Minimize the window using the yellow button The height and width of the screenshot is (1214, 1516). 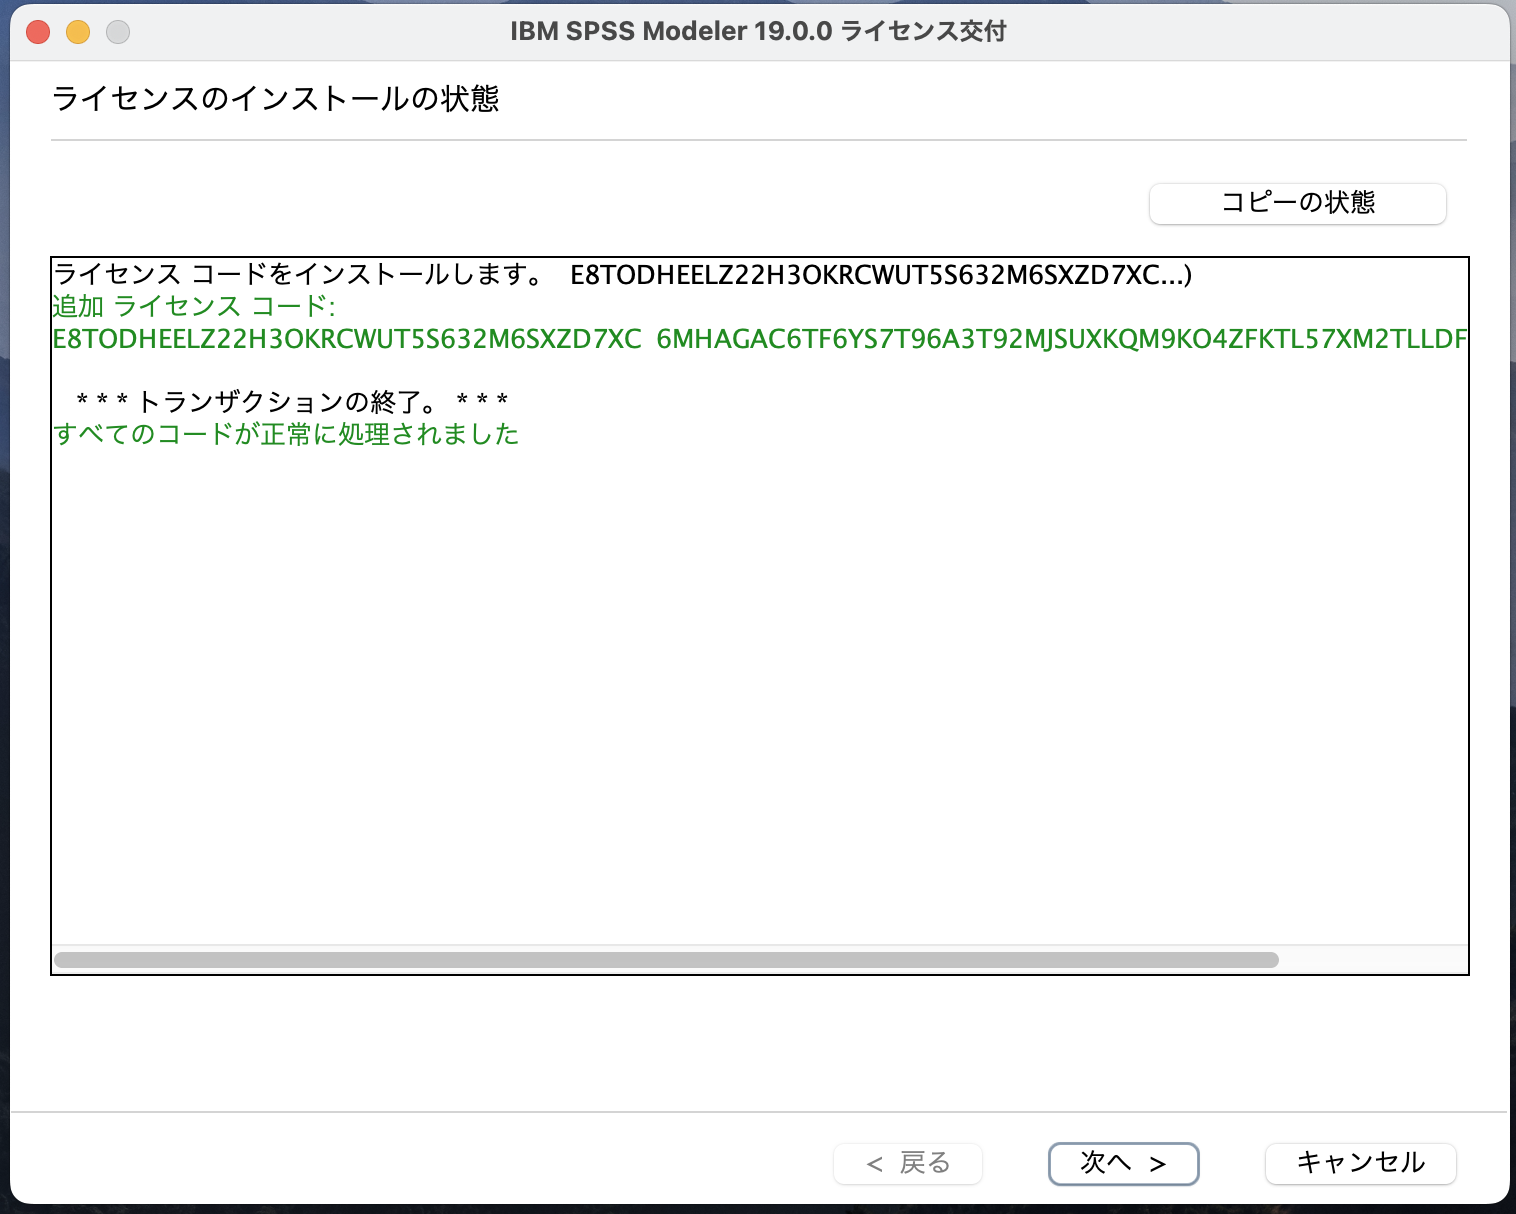click(78, 32)
